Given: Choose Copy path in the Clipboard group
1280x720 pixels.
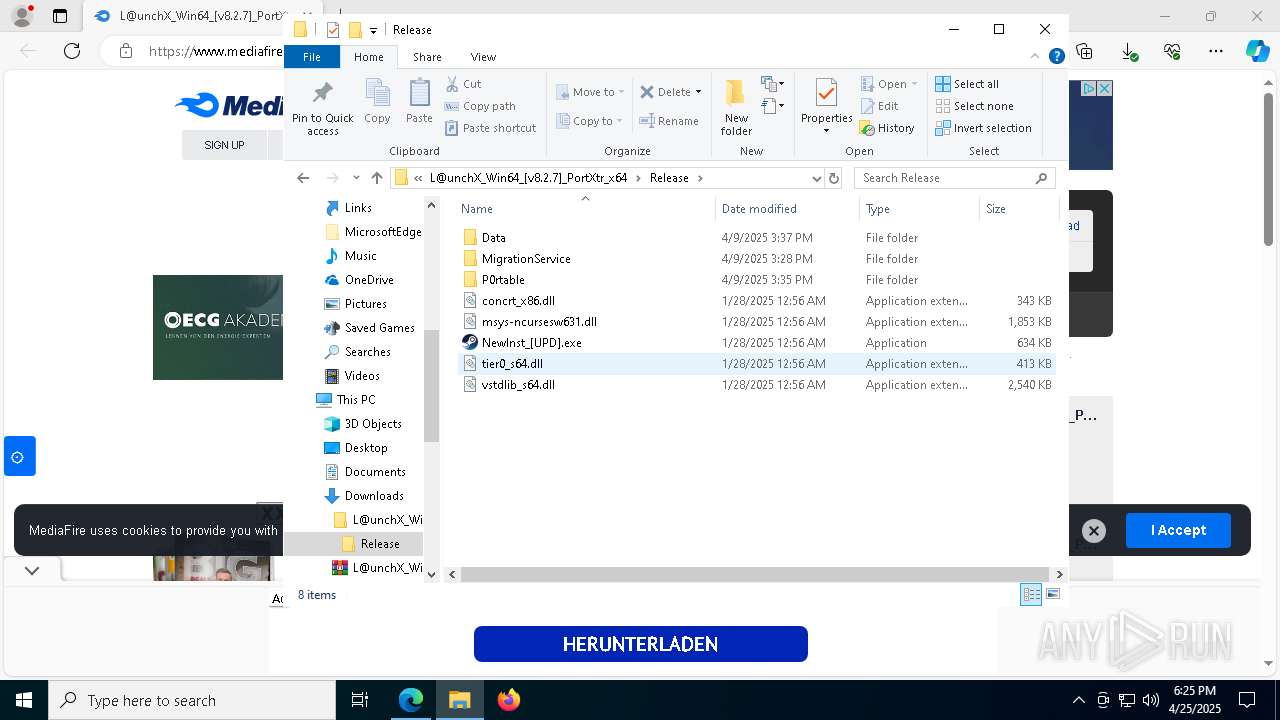Looking at the screenshot, I should click(480, 106).
